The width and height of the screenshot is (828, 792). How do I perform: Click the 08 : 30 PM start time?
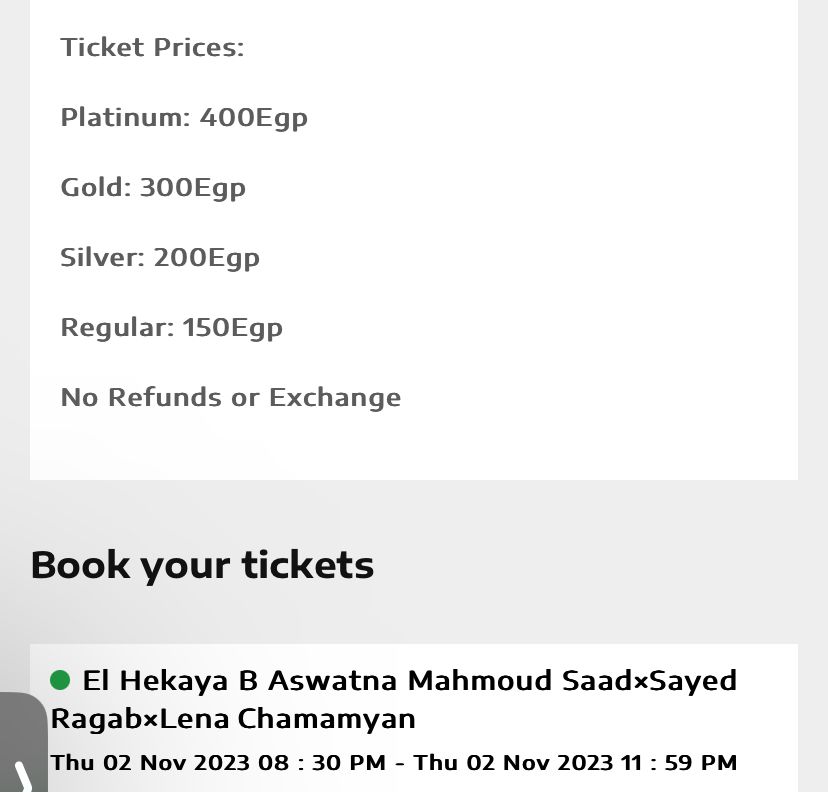(x=321, y=762)
